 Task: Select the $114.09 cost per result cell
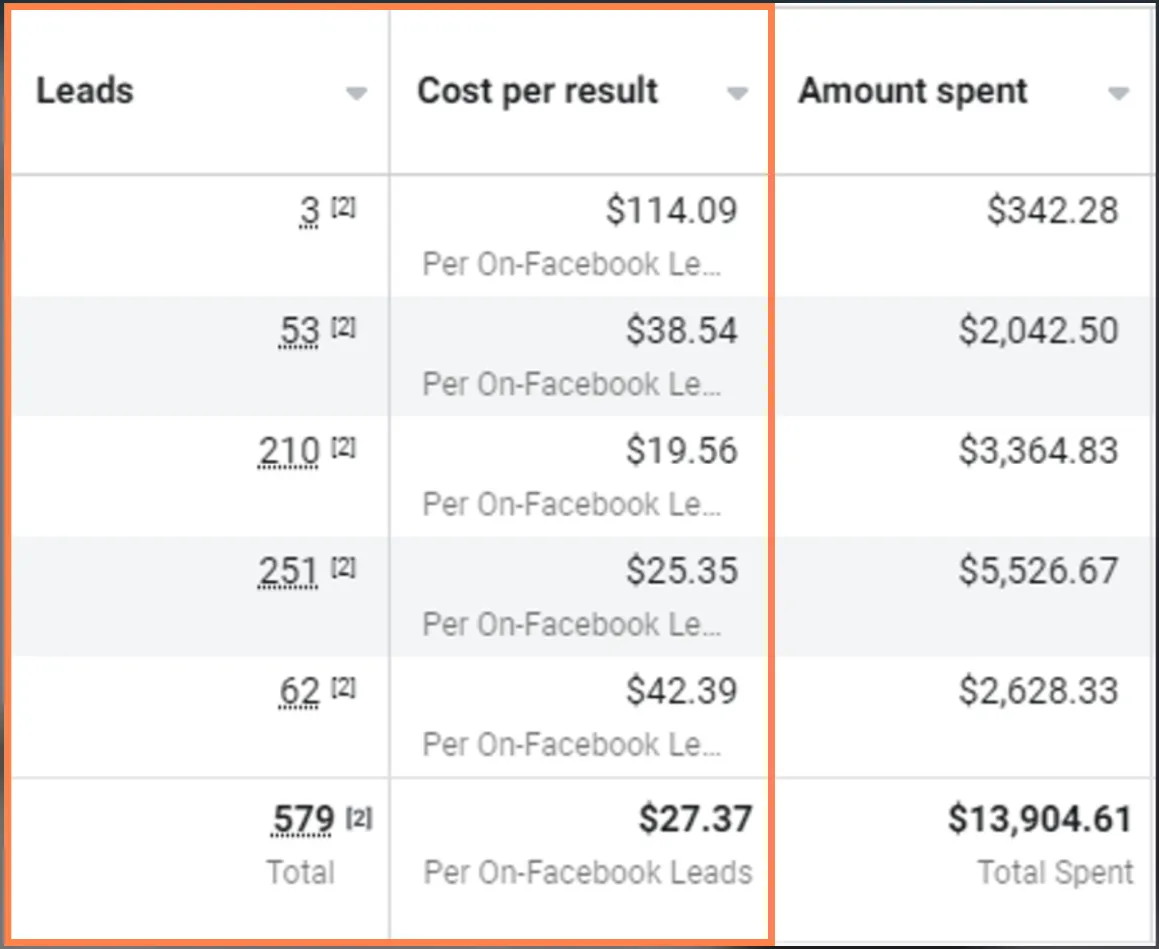coord(671,211)
